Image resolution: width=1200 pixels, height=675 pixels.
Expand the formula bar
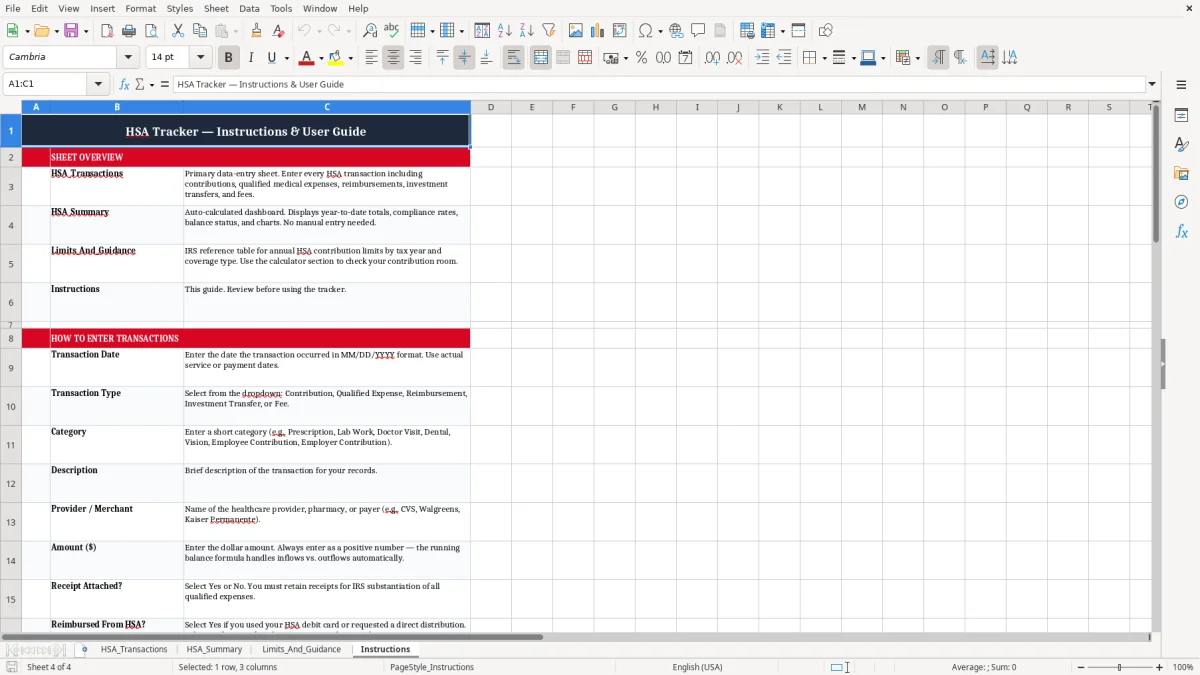point(1152,84)
